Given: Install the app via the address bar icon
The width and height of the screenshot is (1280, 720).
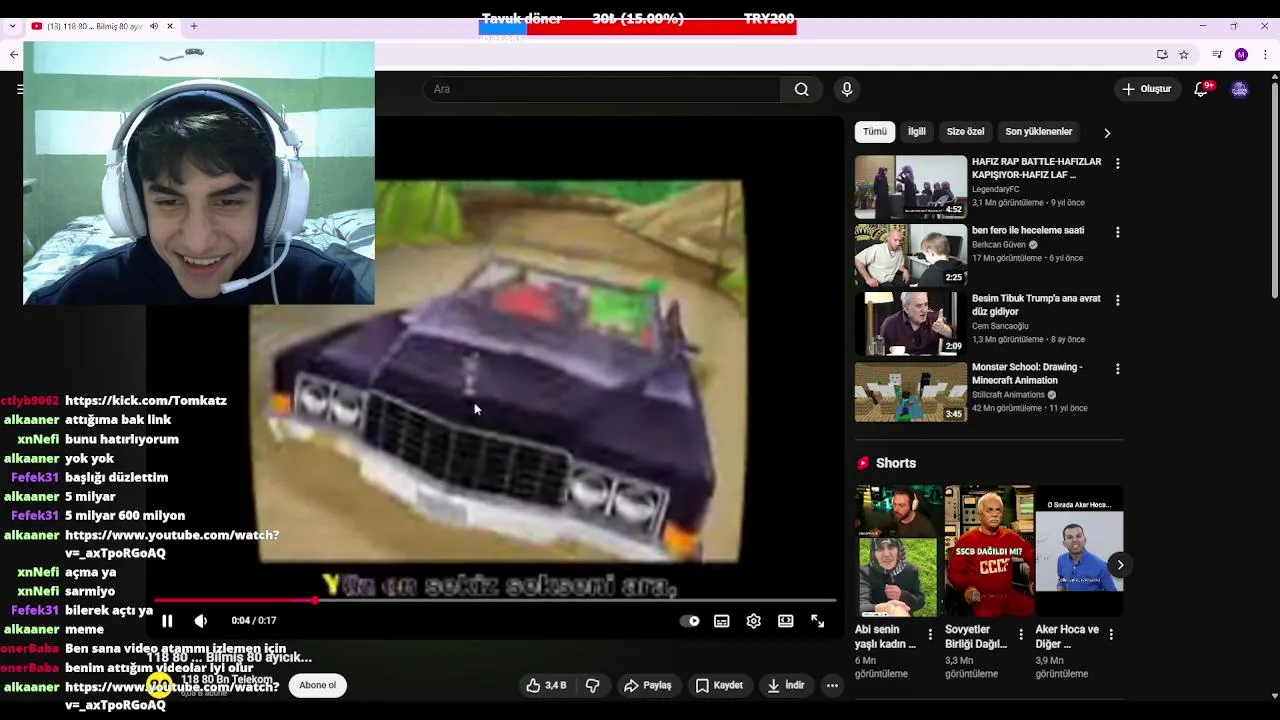Looking at the screenshot, I should 1162,55.
